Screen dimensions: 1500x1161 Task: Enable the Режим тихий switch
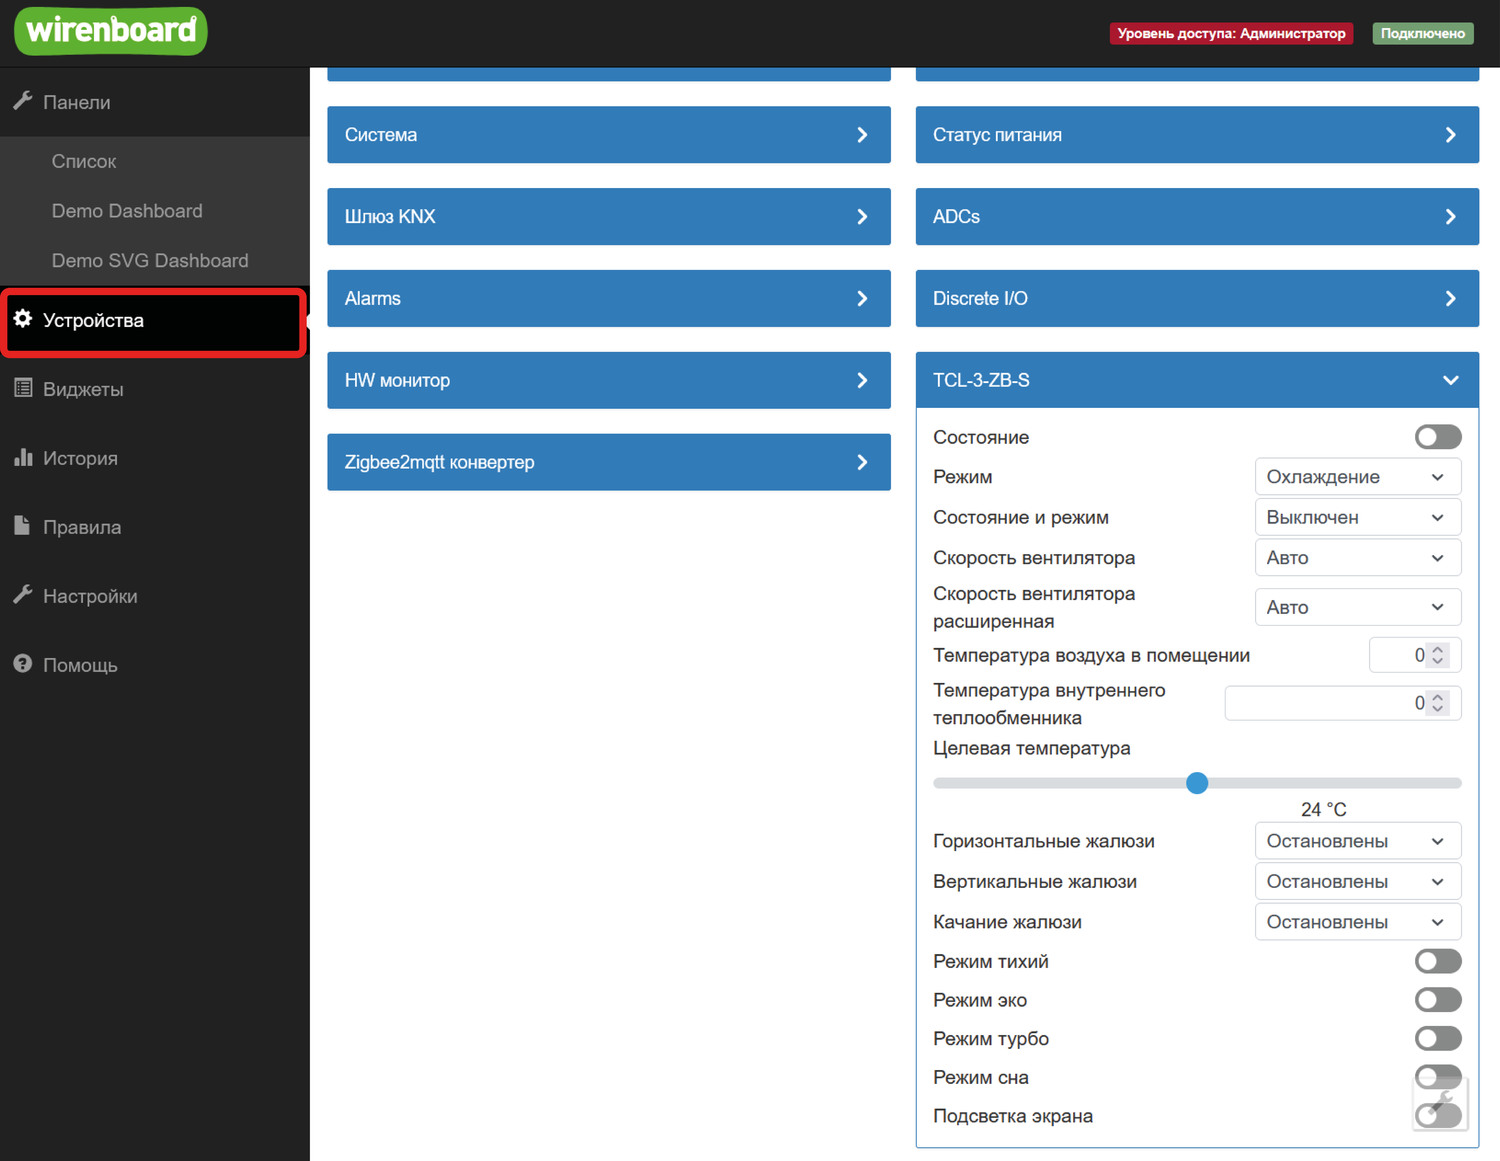tap(1437, 961)
